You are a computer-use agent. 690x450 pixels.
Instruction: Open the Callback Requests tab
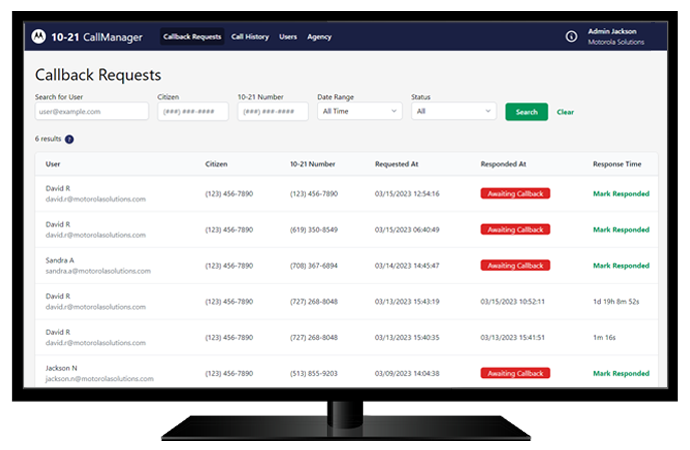pos(192,37)
